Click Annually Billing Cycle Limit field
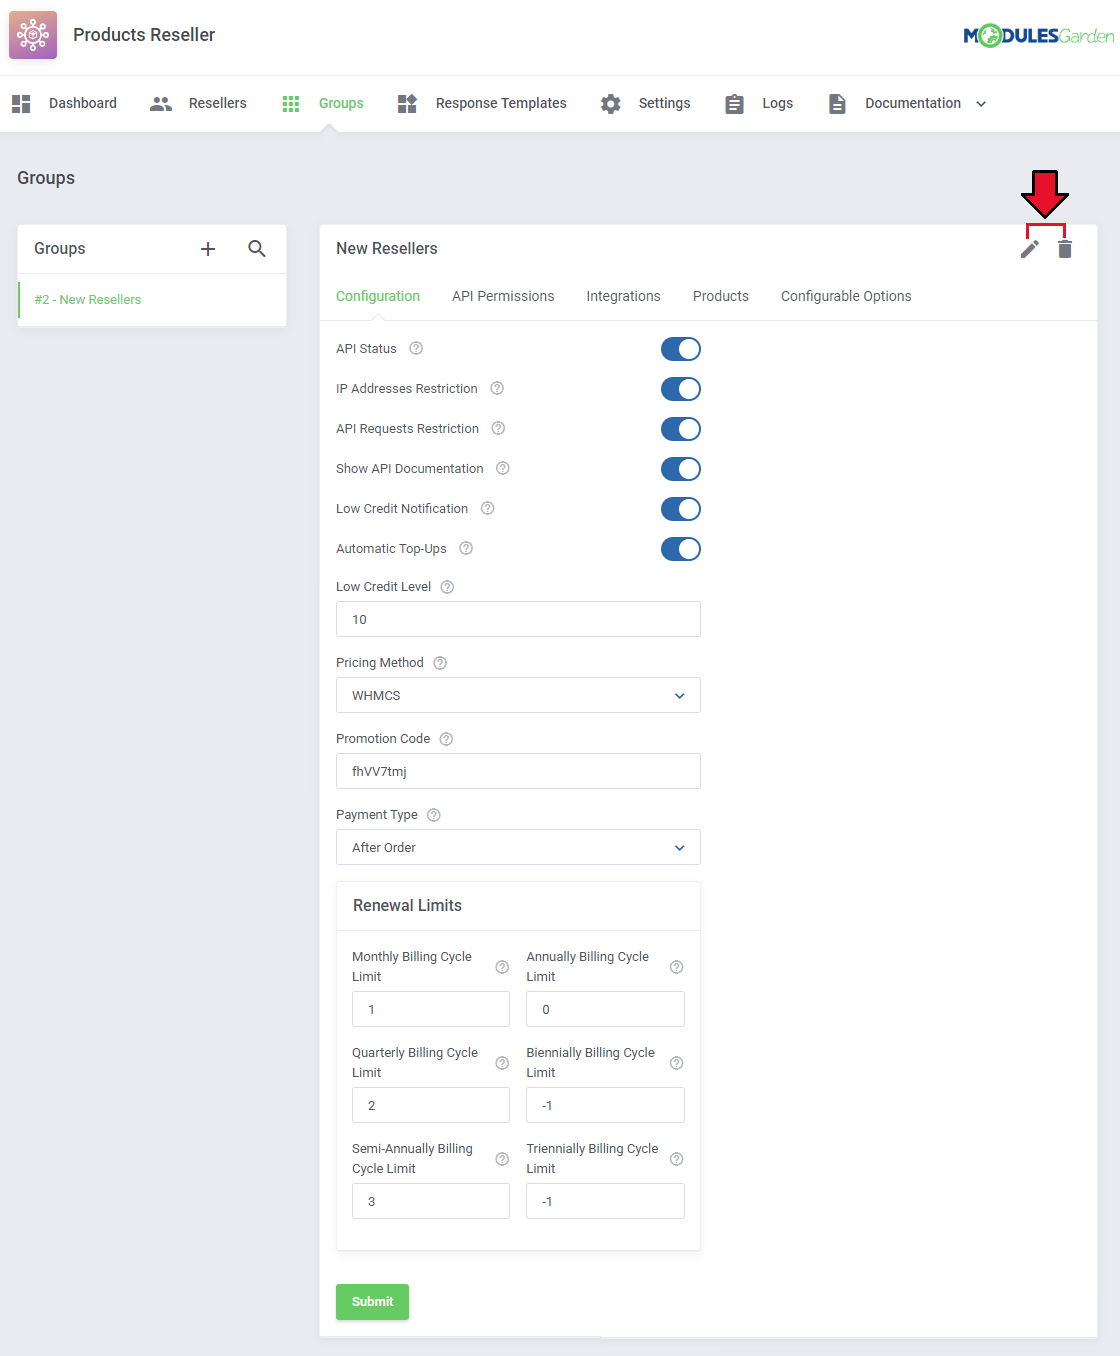 coord(605,1009)
